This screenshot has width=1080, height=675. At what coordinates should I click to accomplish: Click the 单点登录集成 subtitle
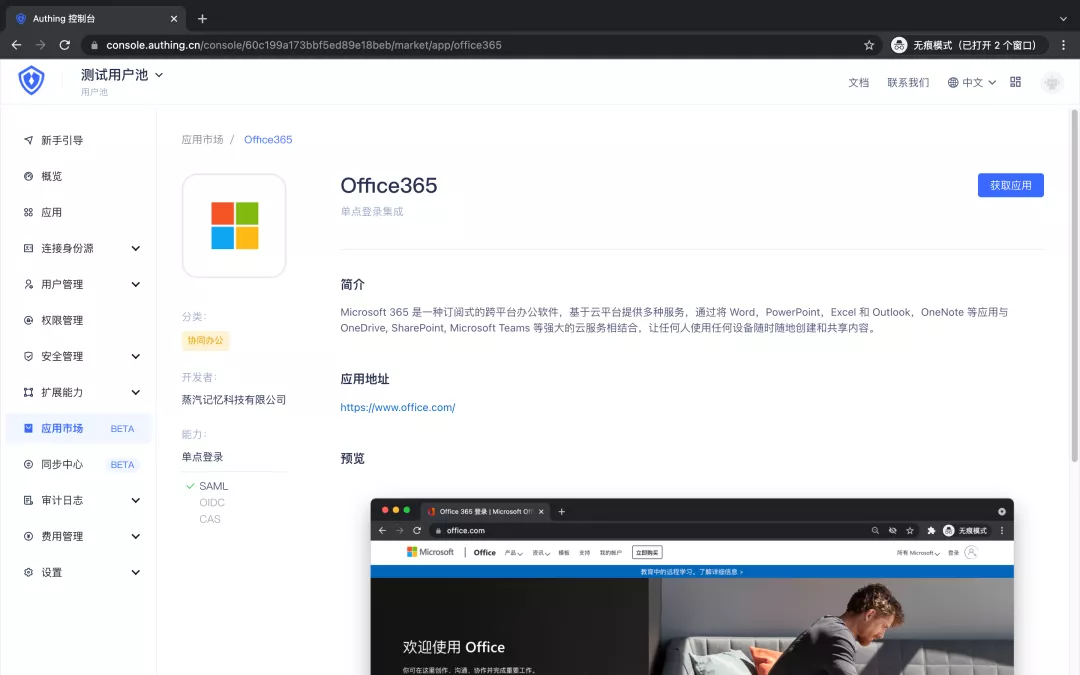(372, 211)
